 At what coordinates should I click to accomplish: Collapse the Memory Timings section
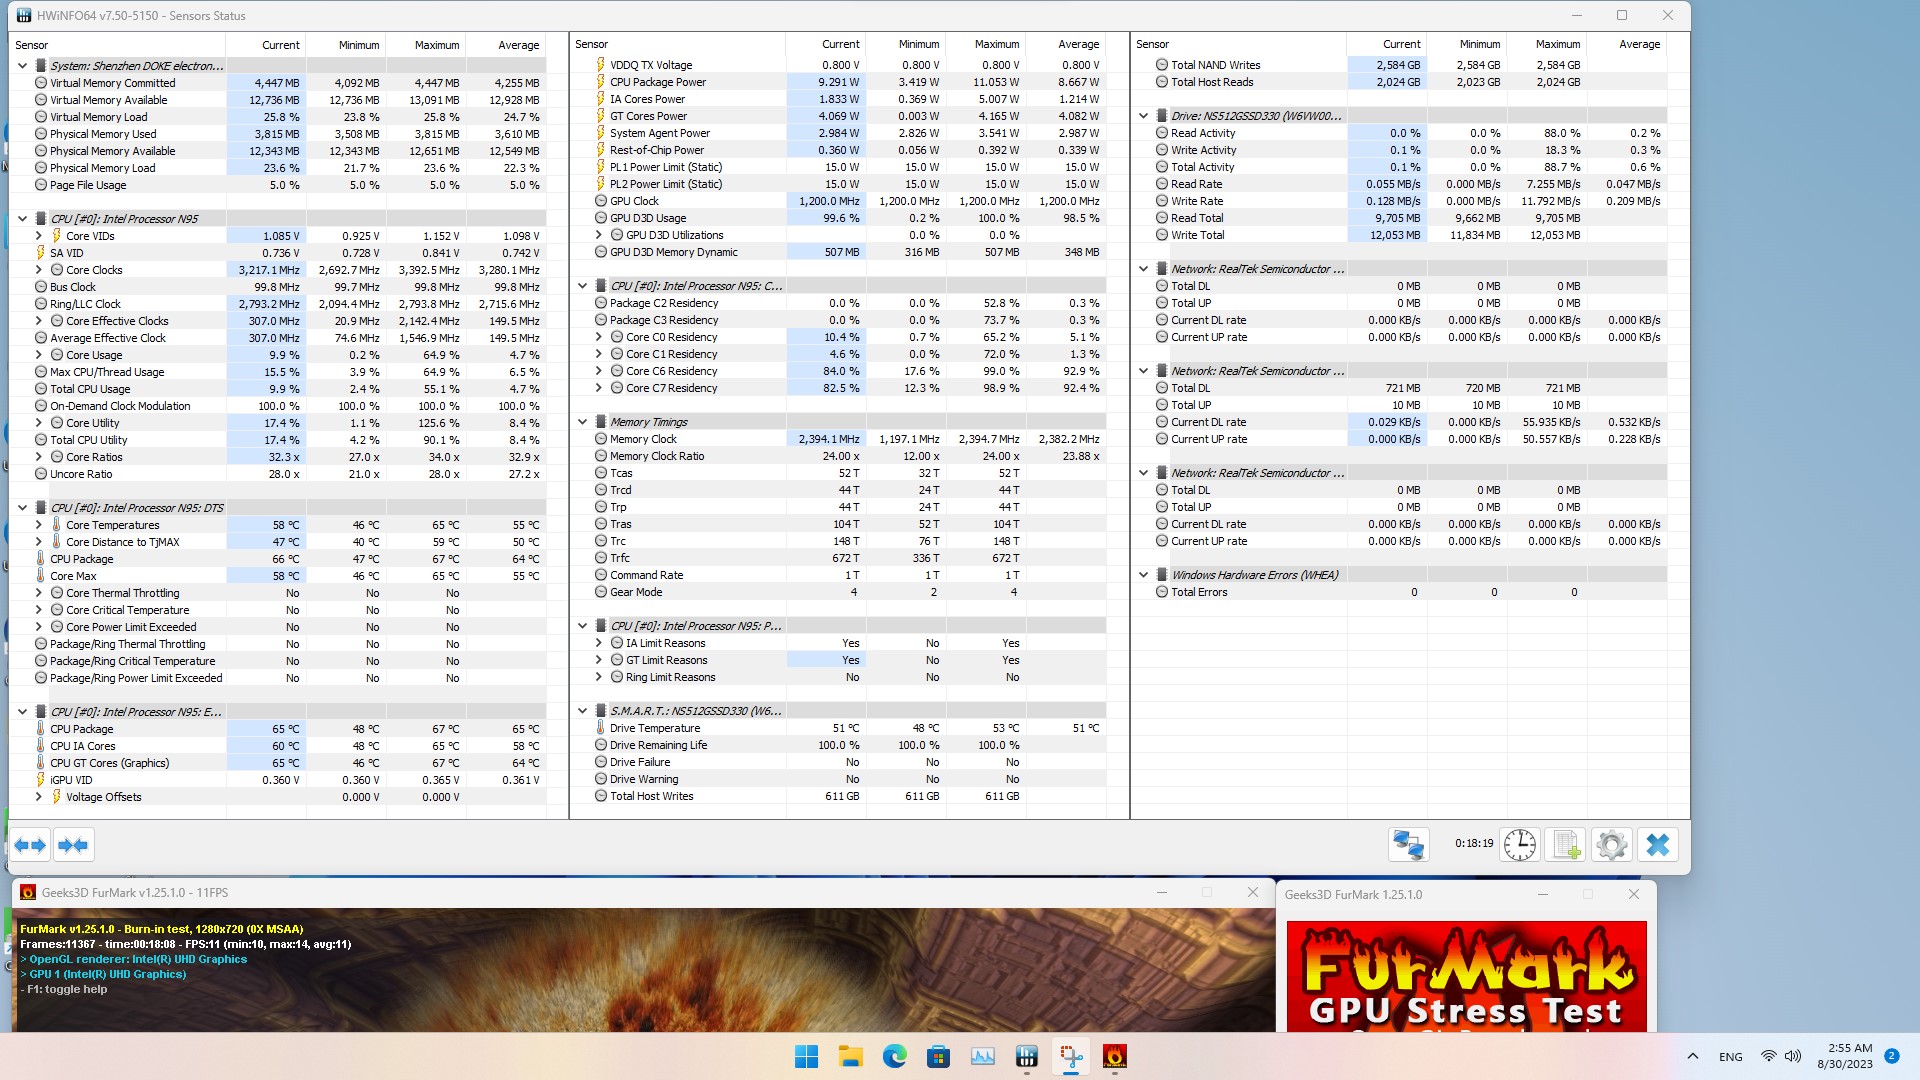[x=582, y=422]
